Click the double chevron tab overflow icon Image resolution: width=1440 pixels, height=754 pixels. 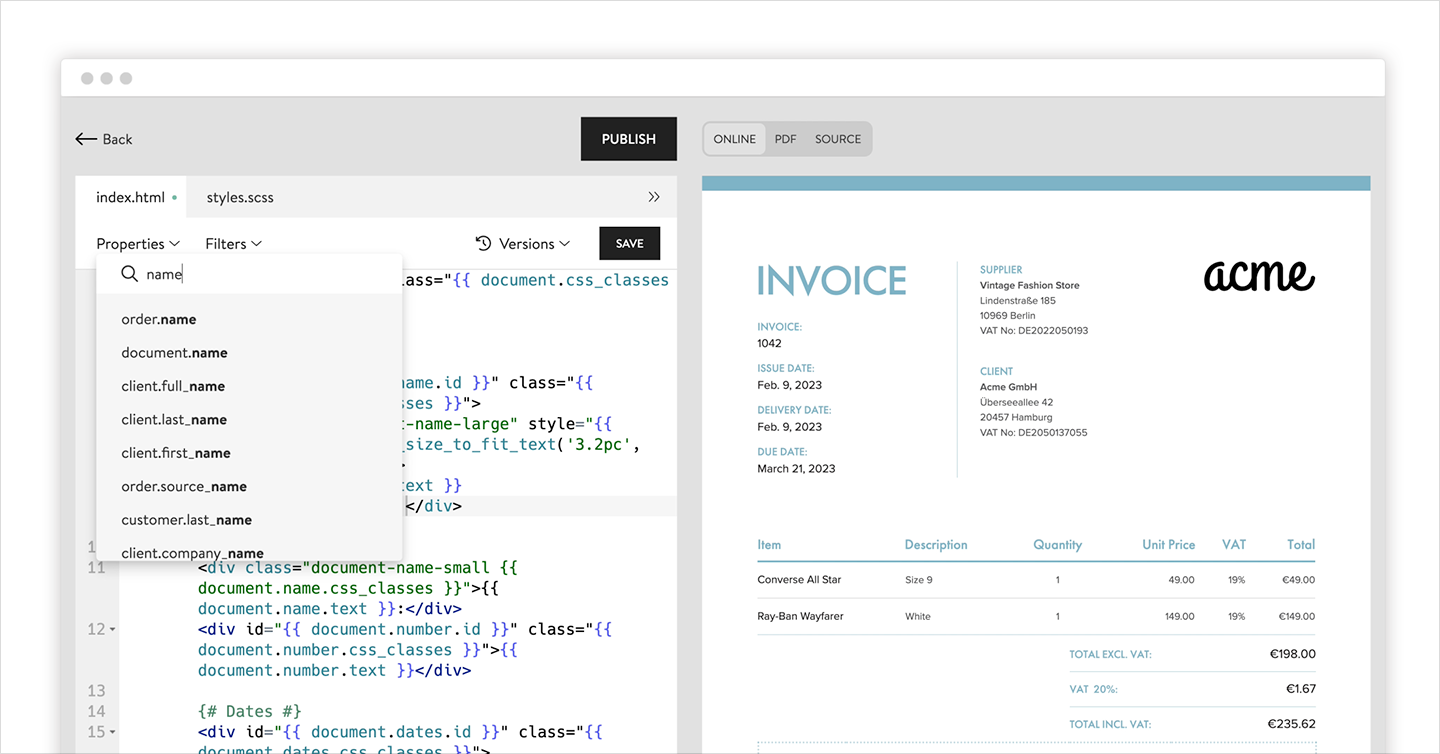coord(654,197)
